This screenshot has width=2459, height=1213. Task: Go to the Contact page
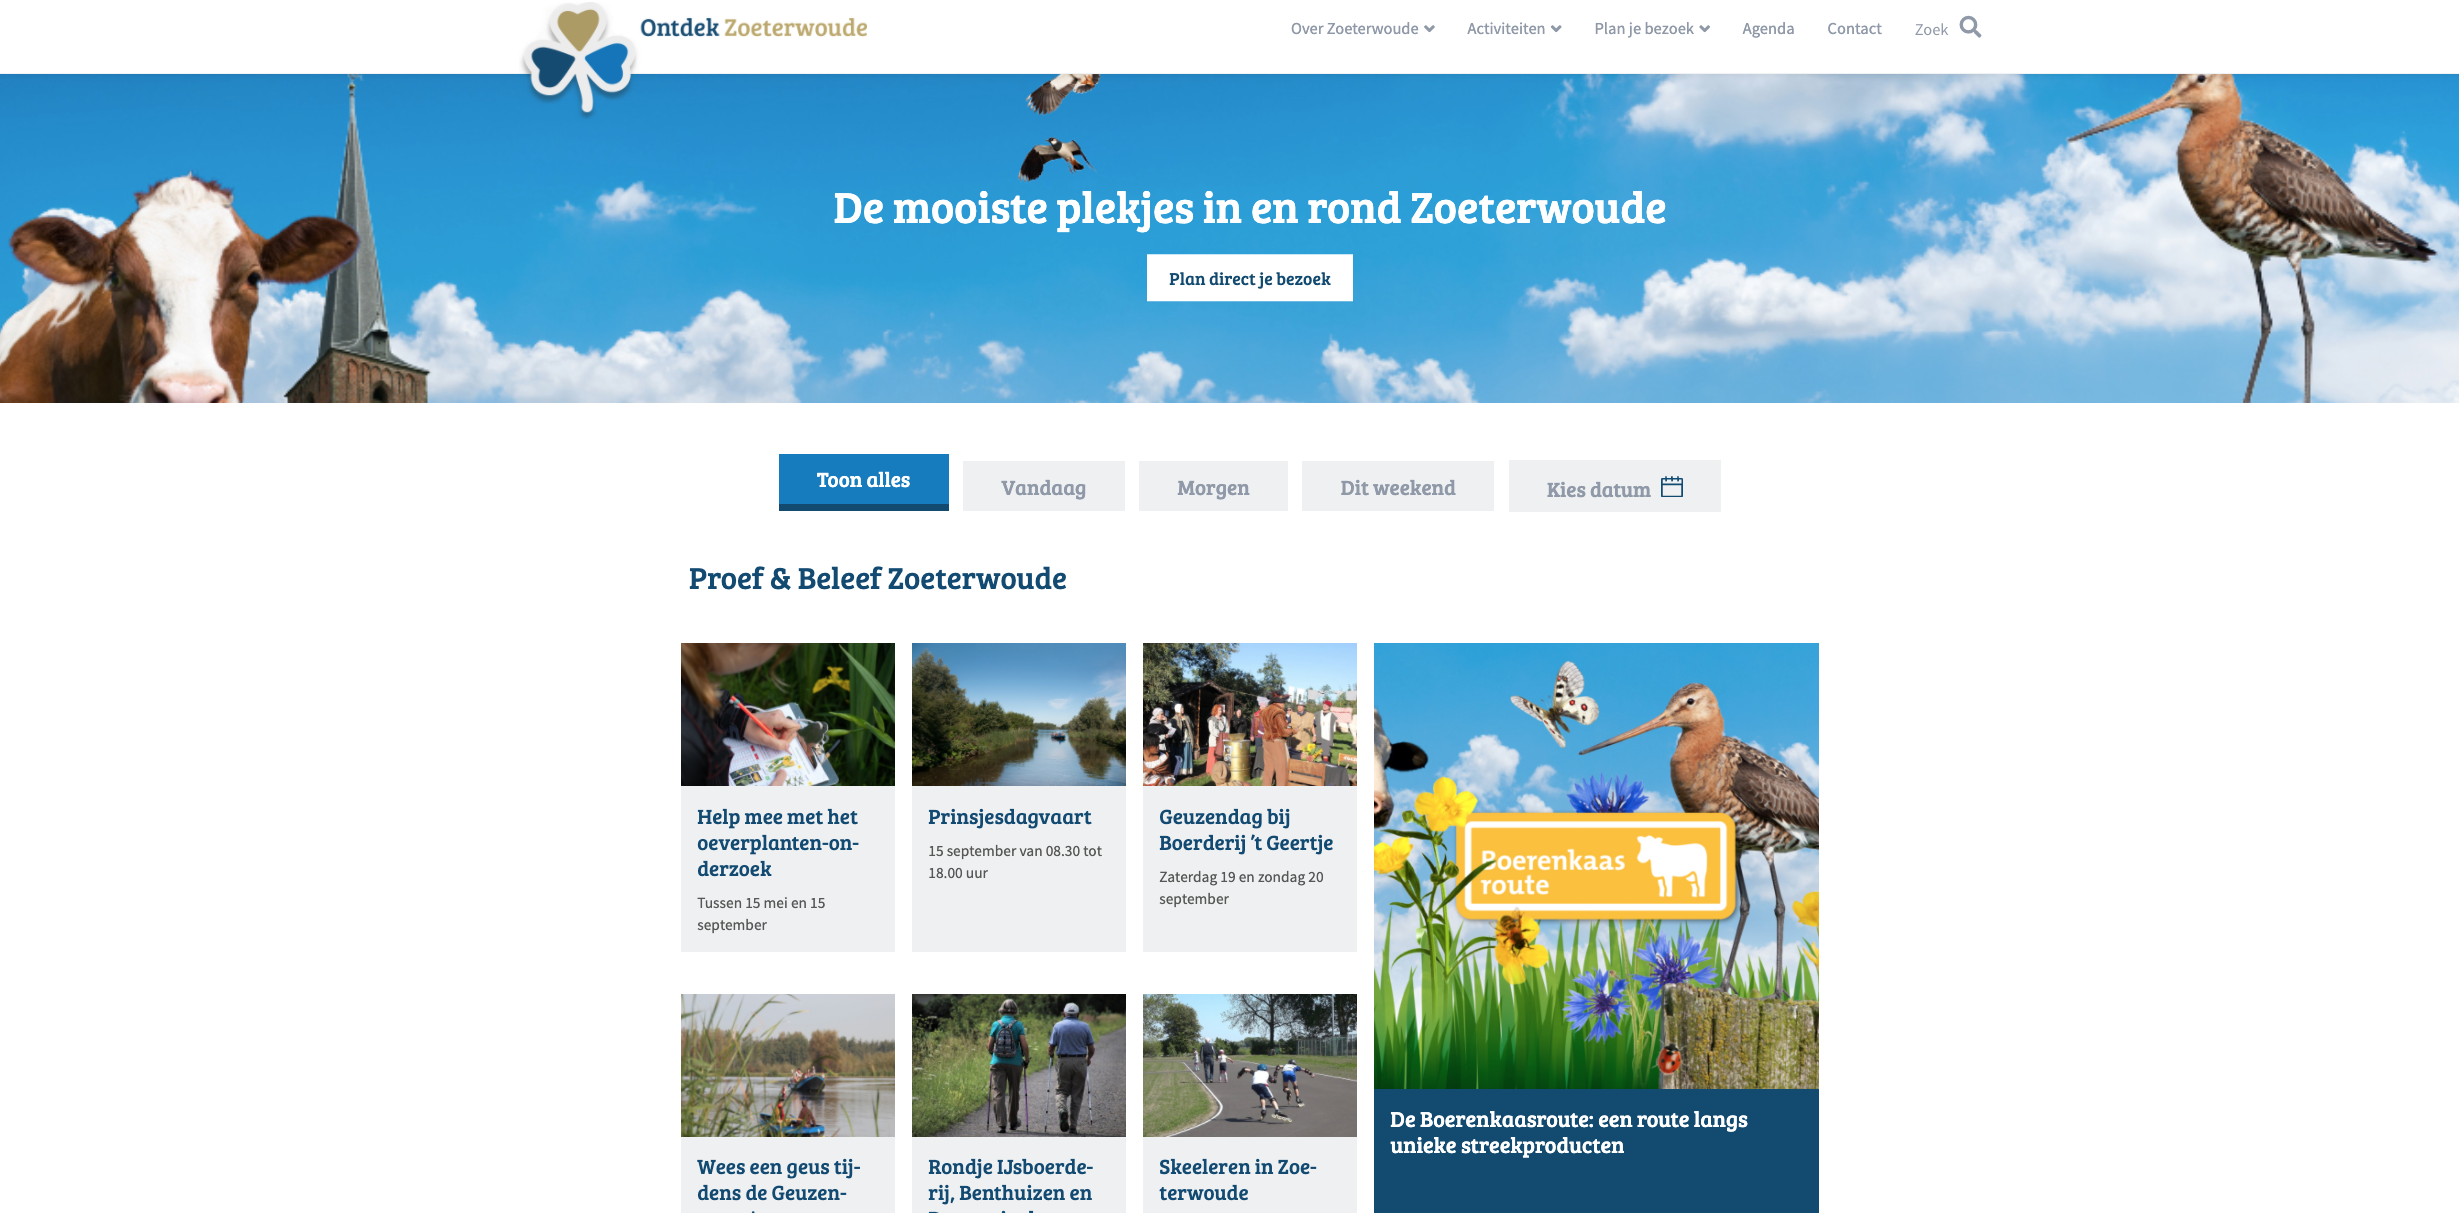coord(1854,29)
